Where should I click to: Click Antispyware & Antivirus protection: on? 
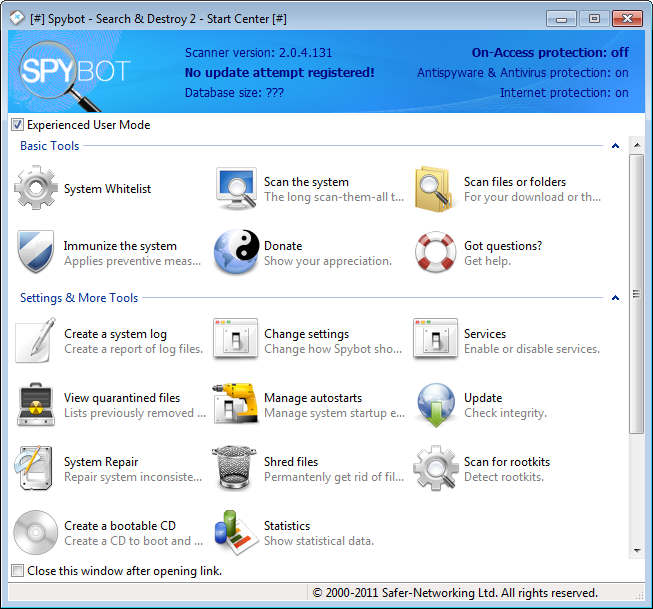(523, 72)
